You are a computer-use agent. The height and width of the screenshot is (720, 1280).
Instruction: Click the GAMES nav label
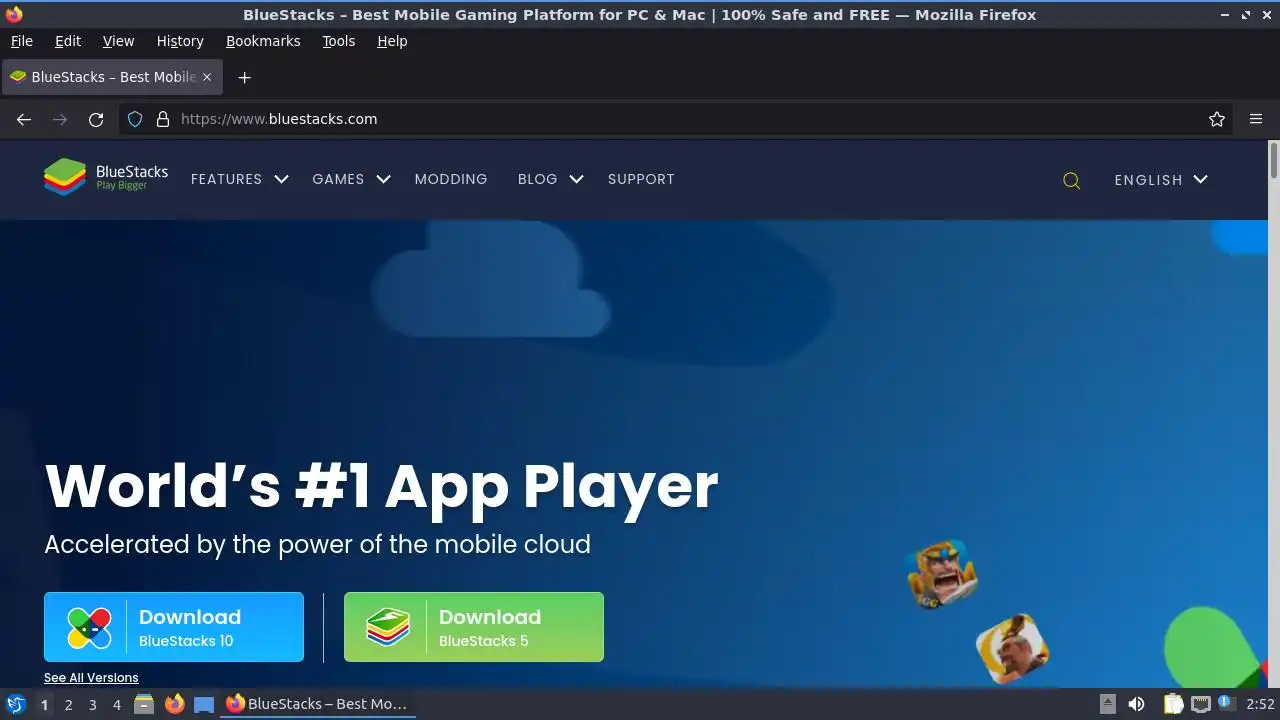click(338, 179)
